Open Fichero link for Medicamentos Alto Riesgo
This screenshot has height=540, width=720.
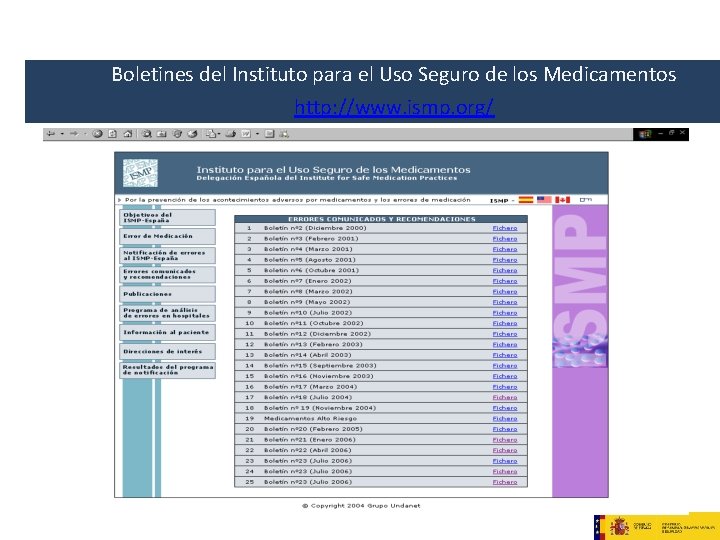coord(505,418)
